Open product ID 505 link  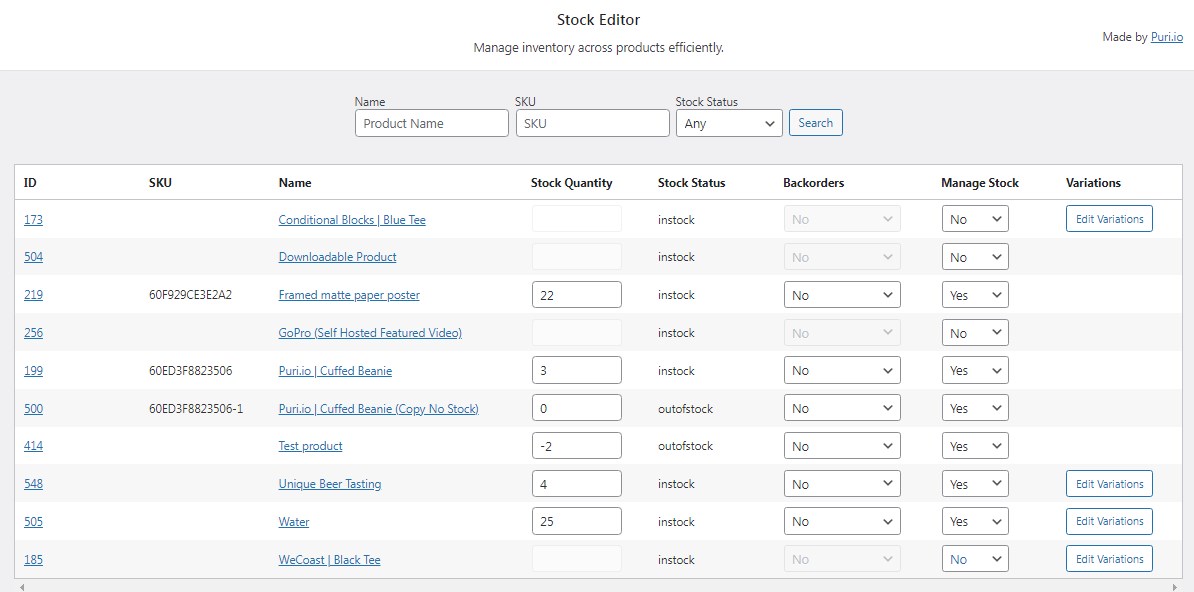34,522
